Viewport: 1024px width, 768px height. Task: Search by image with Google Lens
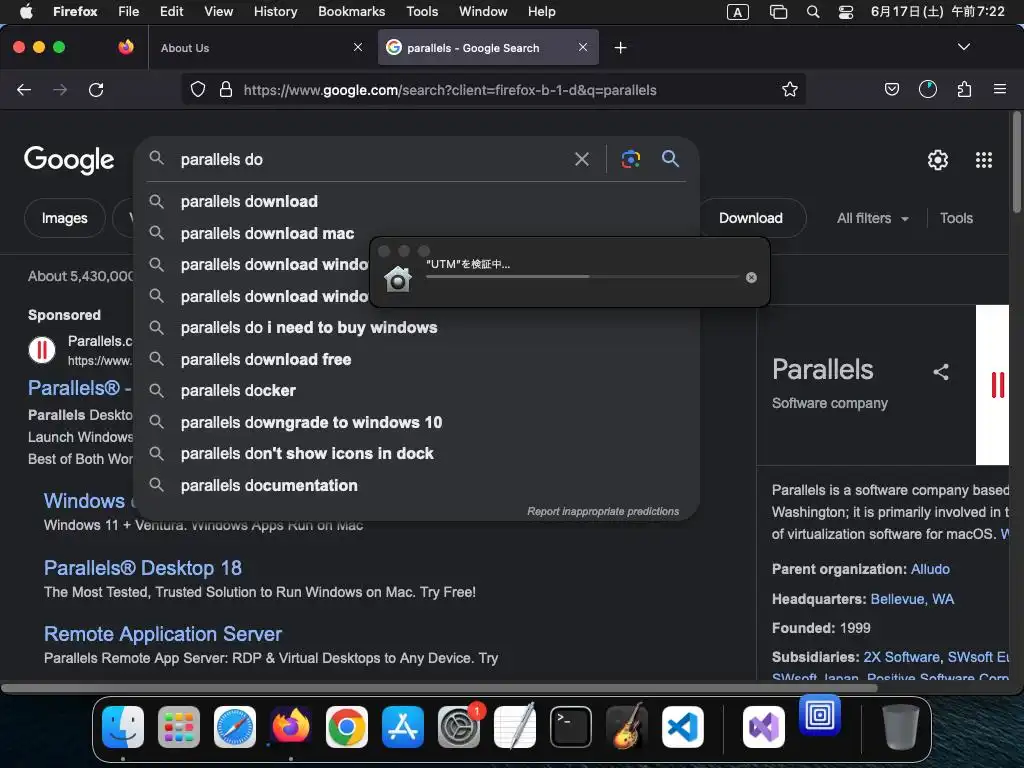click(x=630, y=159)
